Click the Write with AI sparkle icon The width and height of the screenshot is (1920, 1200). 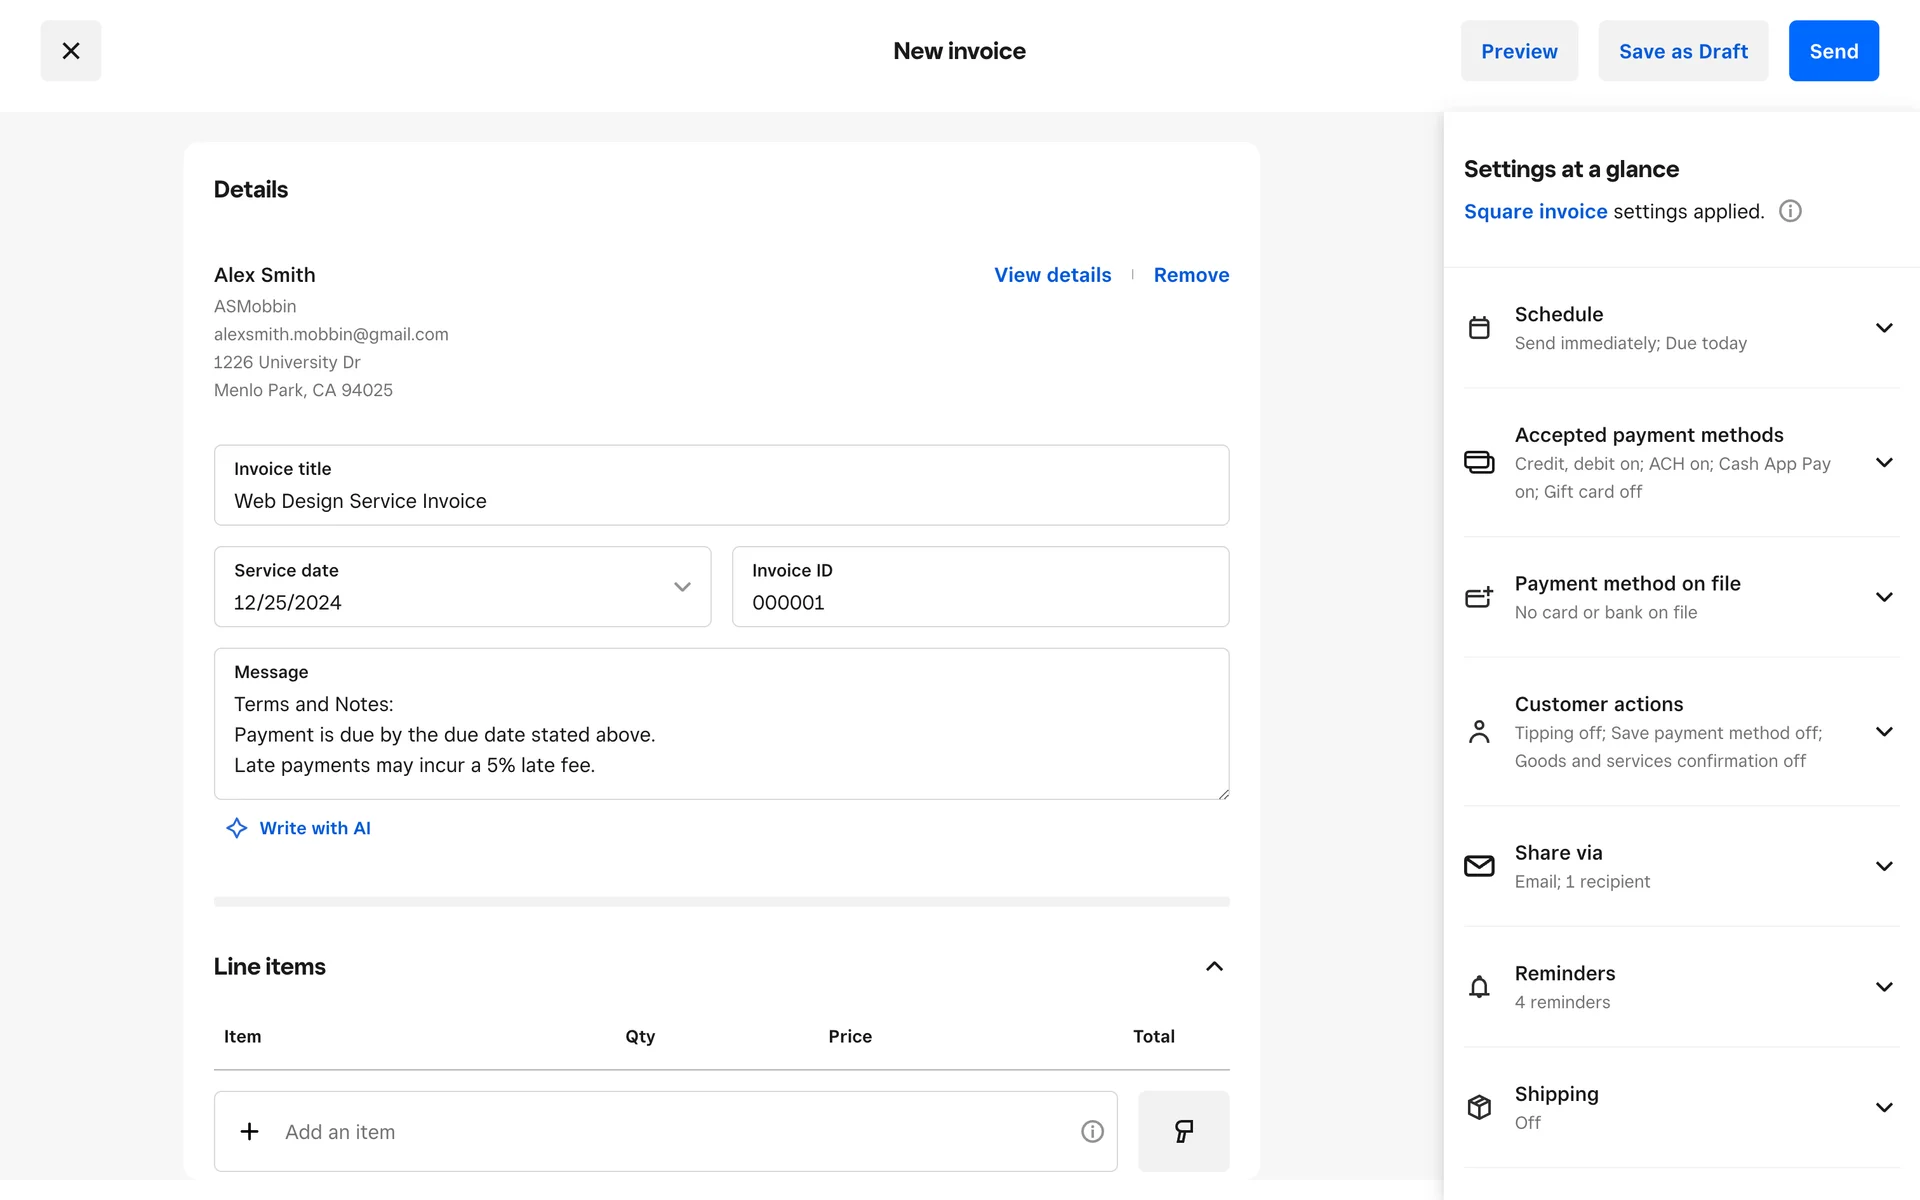[x=236, y=828]
